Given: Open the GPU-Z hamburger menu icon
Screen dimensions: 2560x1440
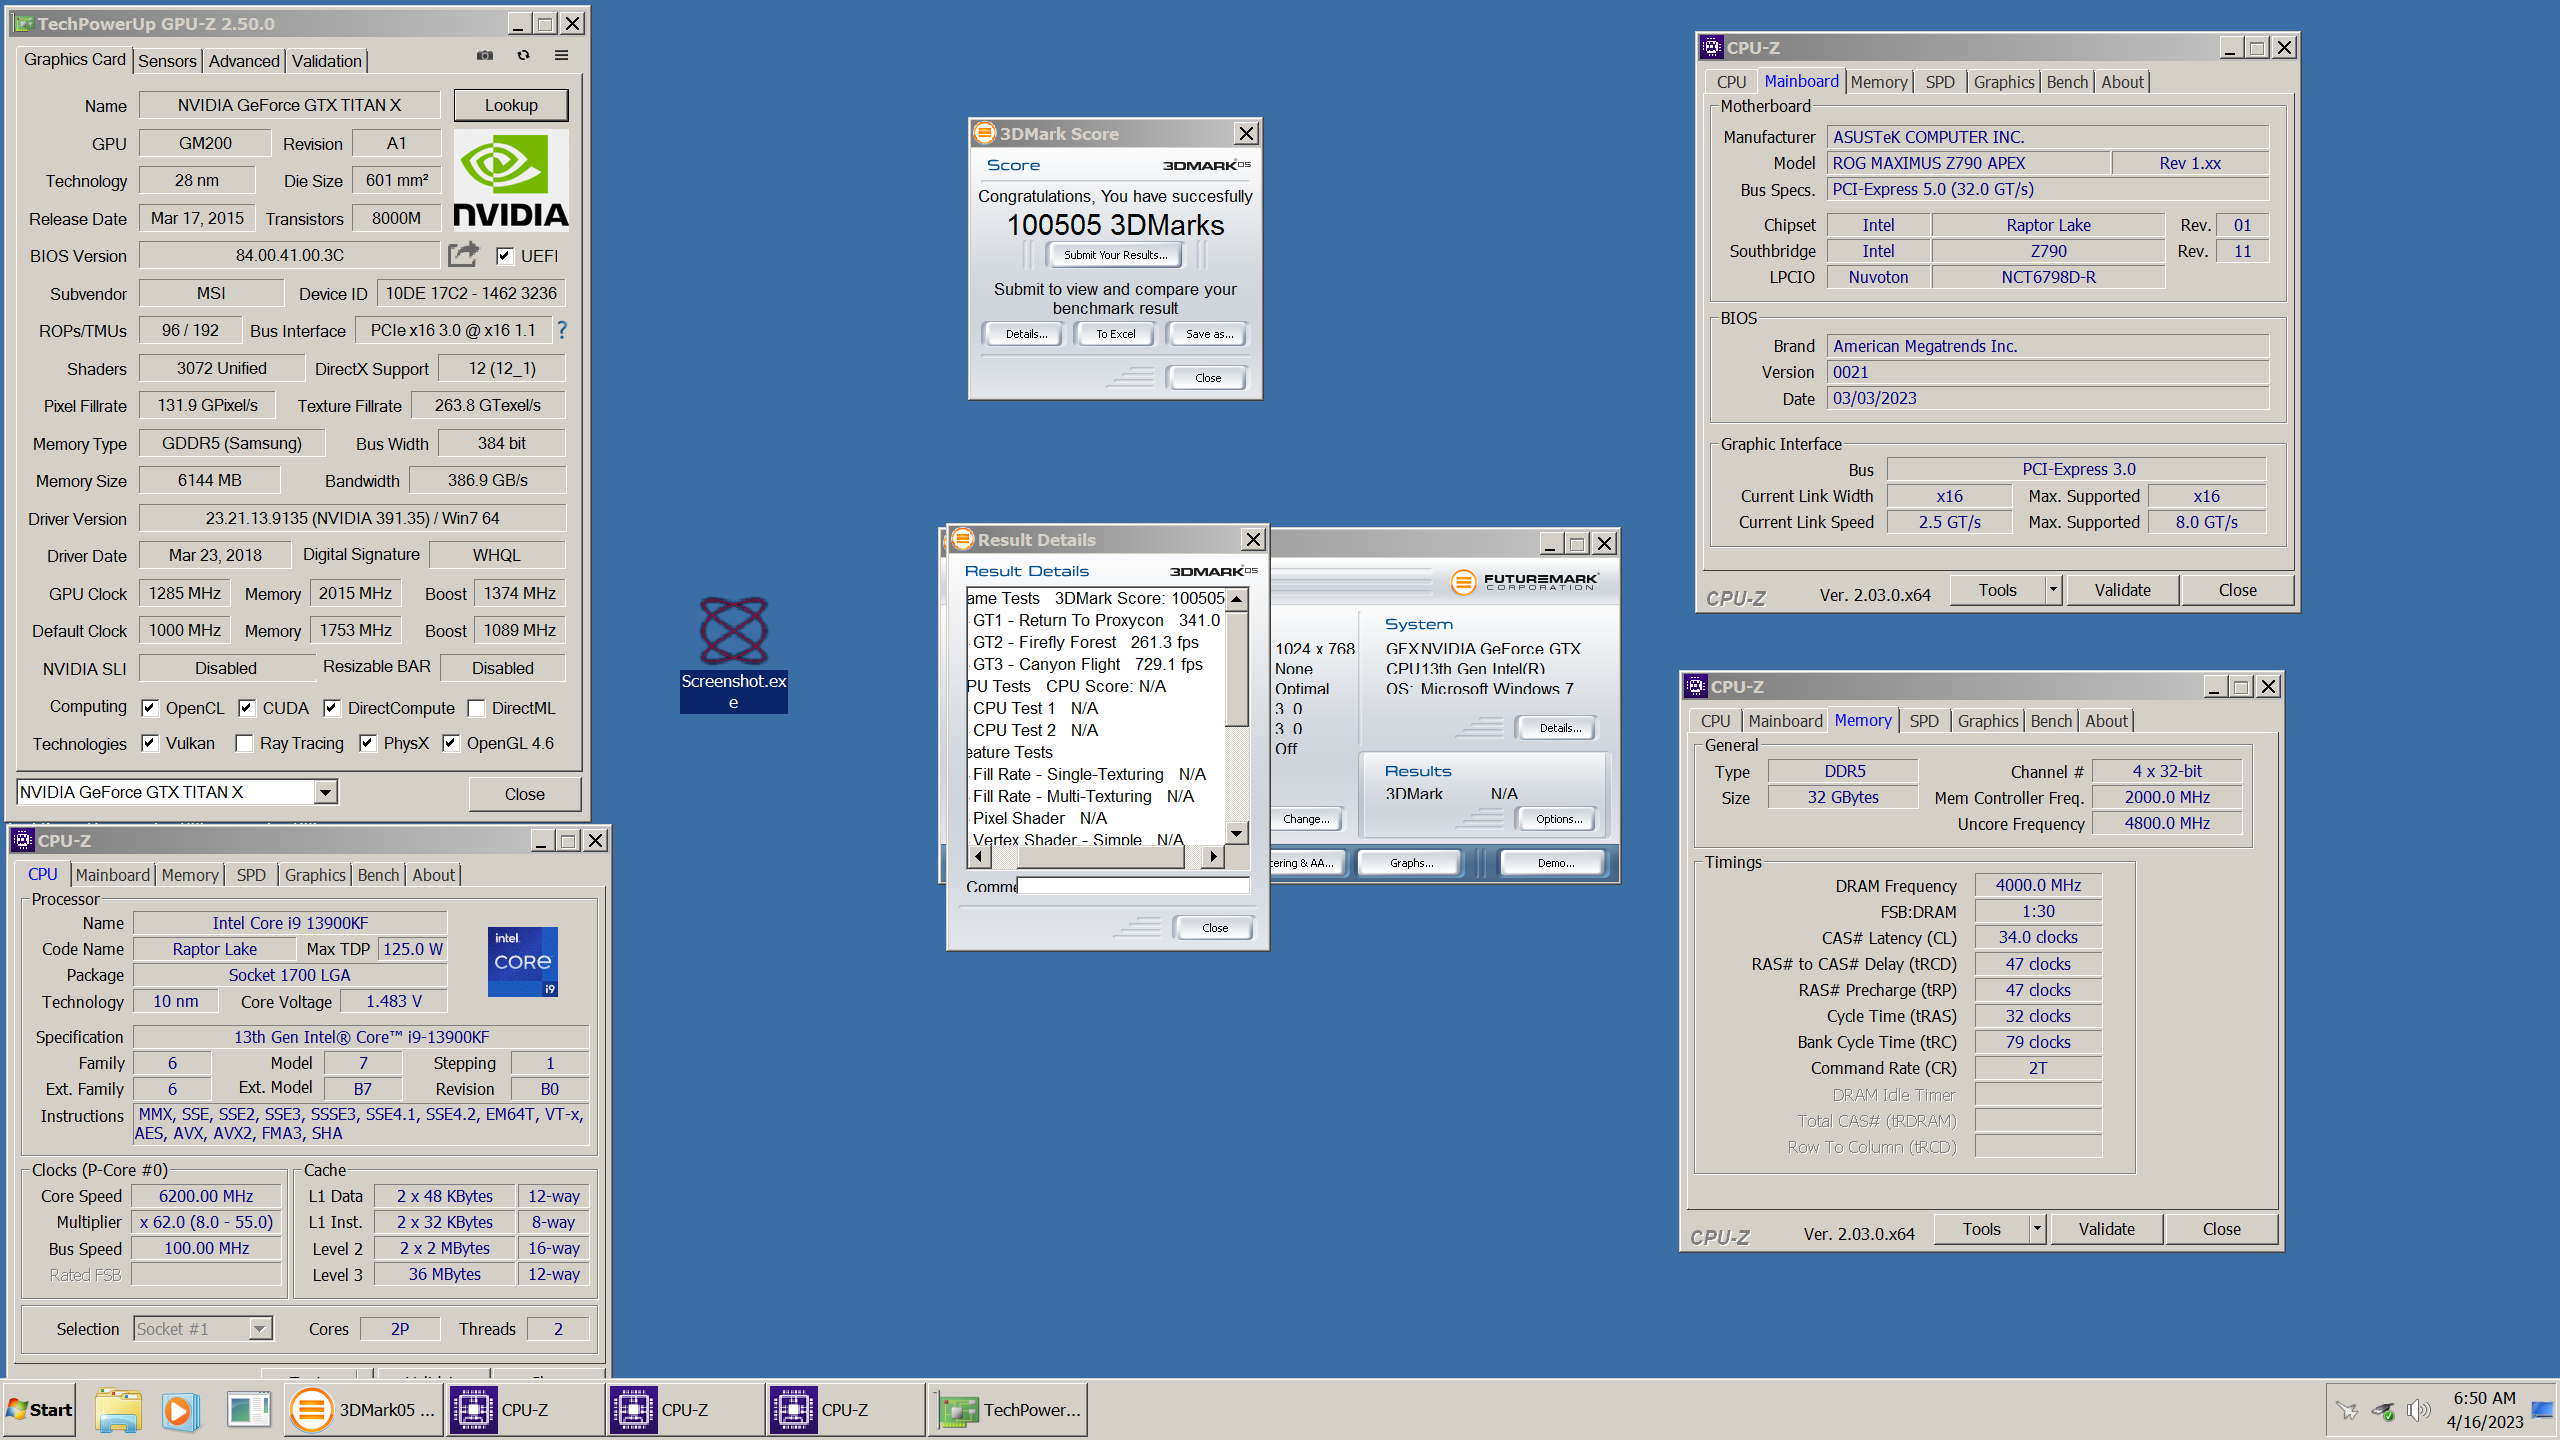Looking at the screenshot, I should coord(561,56).
